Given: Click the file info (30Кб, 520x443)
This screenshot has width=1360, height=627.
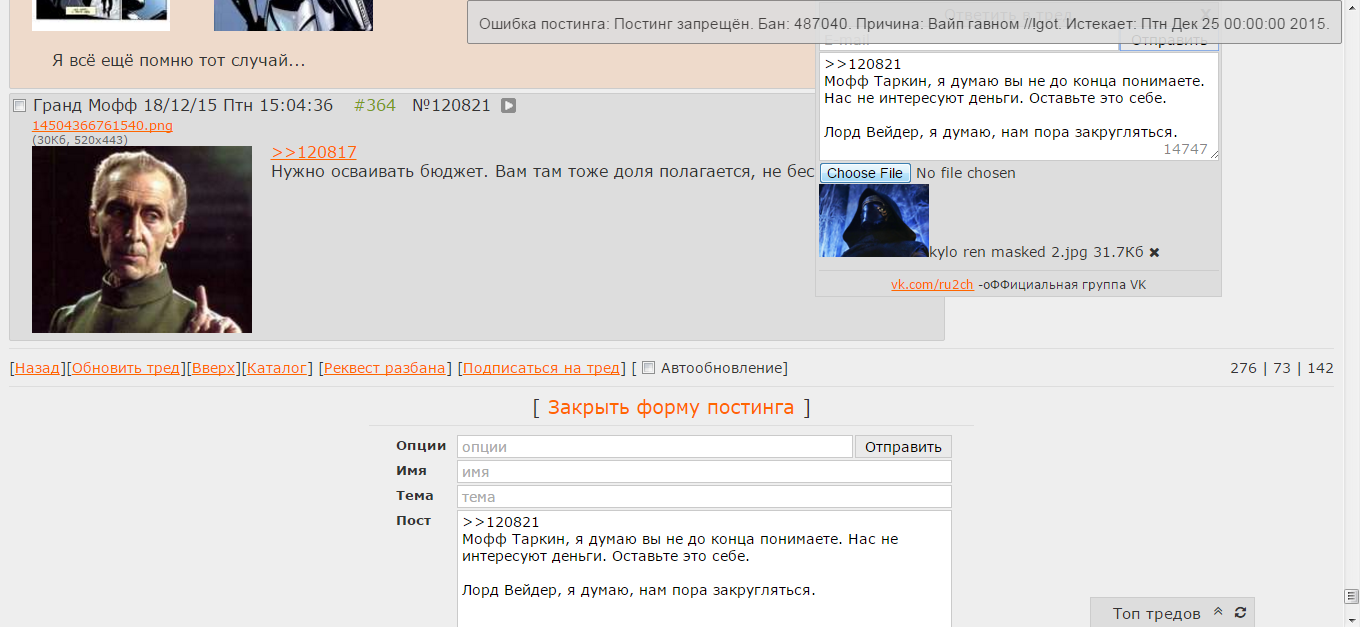Looking at the screenshot, I should coord(80,140).
